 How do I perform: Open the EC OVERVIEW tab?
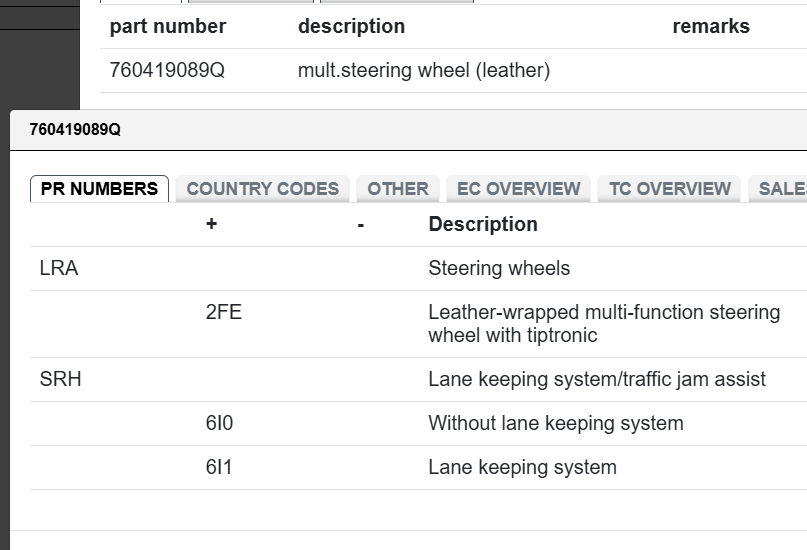[x=518, y=189]
